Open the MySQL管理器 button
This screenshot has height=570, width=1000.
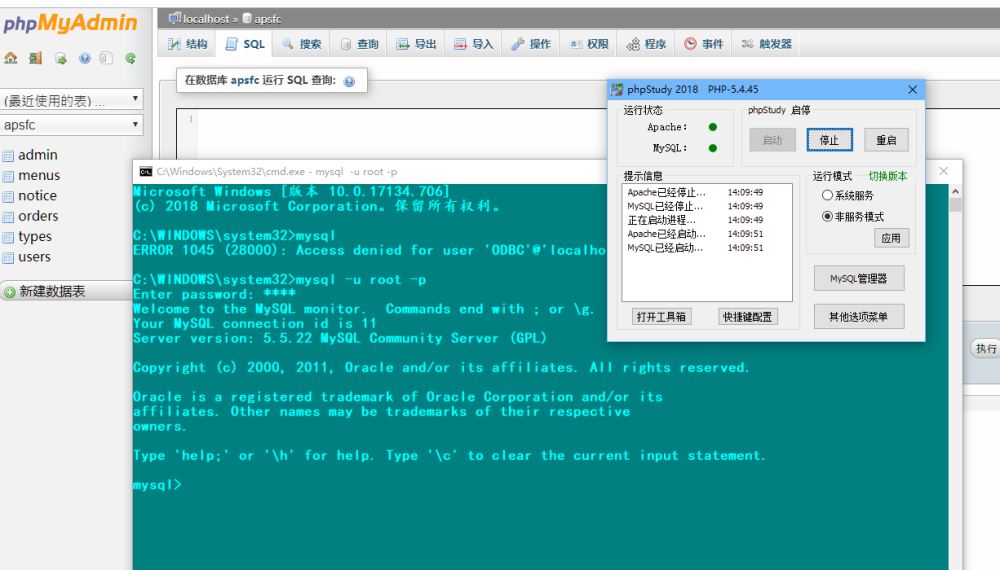[858, 279]
